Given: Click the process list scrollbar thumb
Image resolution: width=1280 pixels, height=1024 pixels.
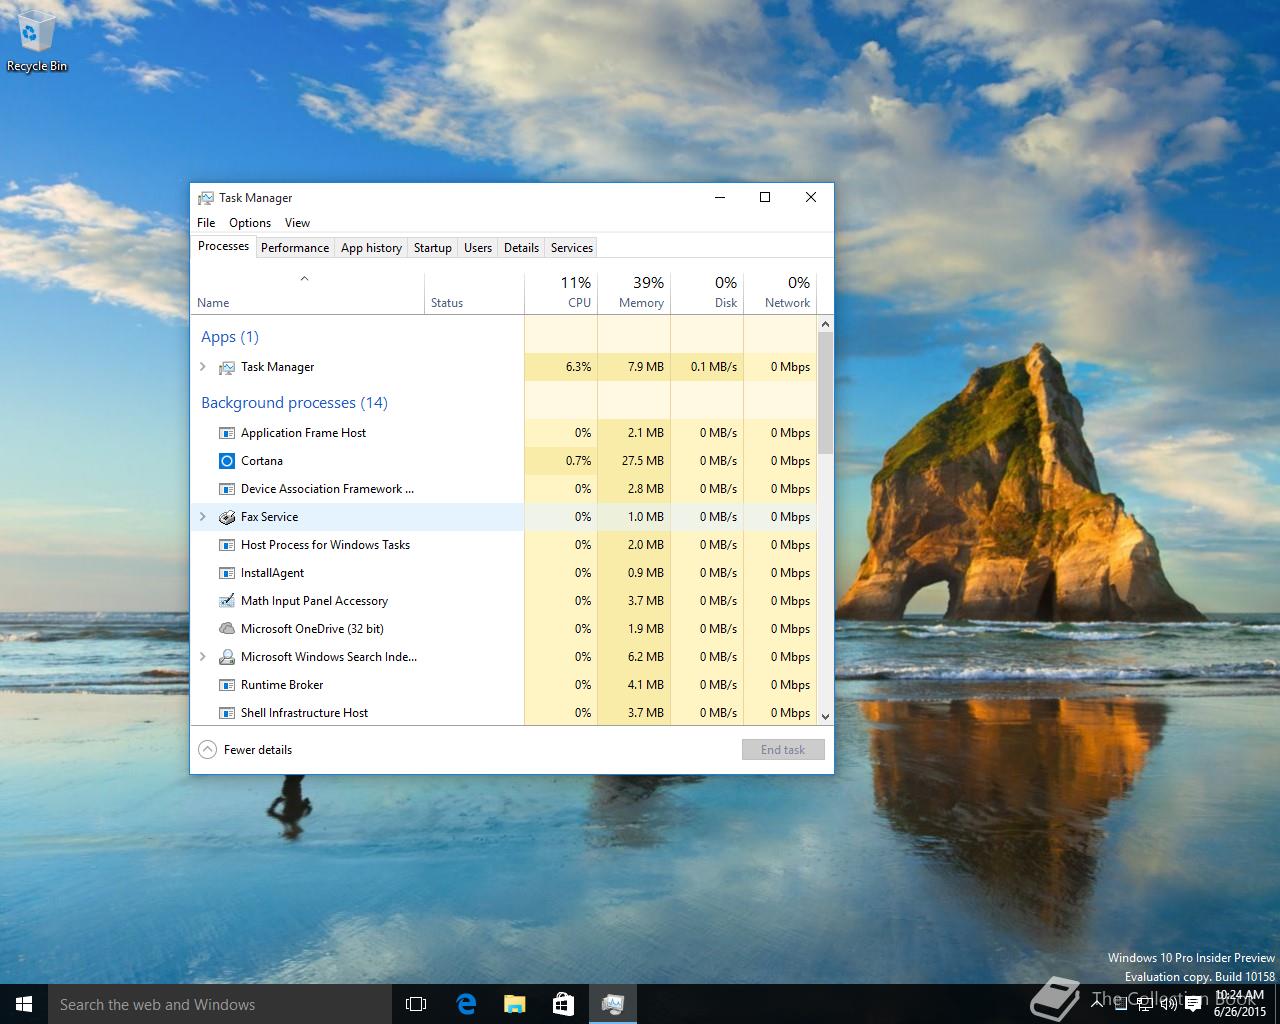Looking at the screenshot, I should [825, 393].
